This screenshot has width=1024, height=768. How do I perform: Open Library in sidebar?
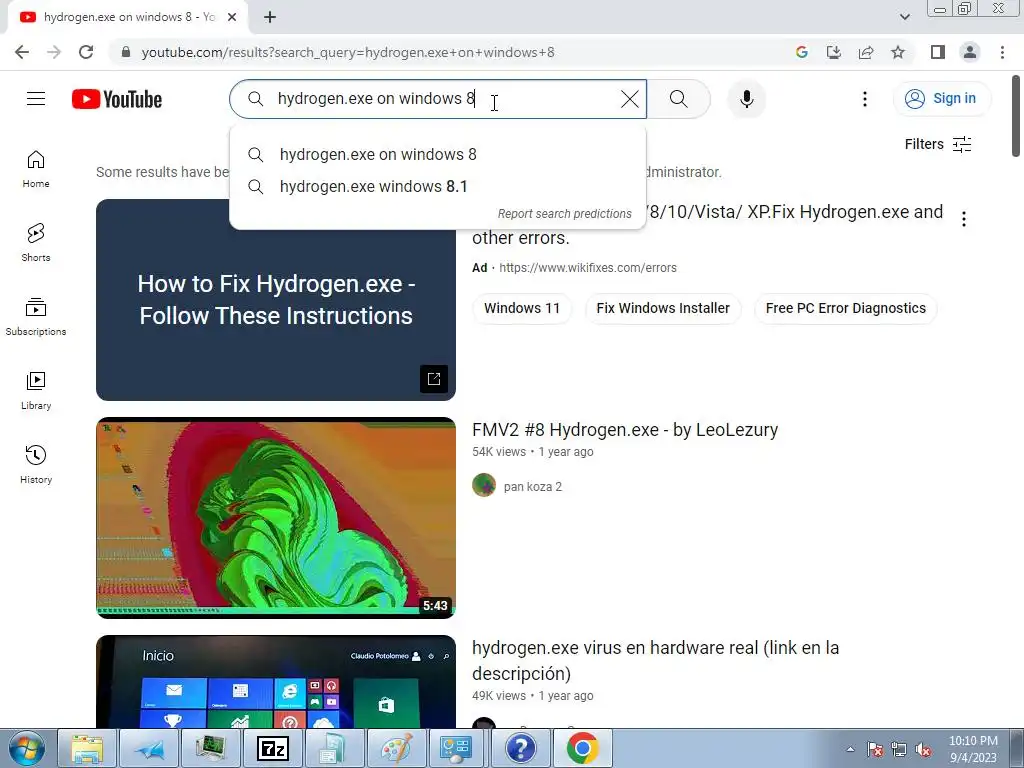36,391
